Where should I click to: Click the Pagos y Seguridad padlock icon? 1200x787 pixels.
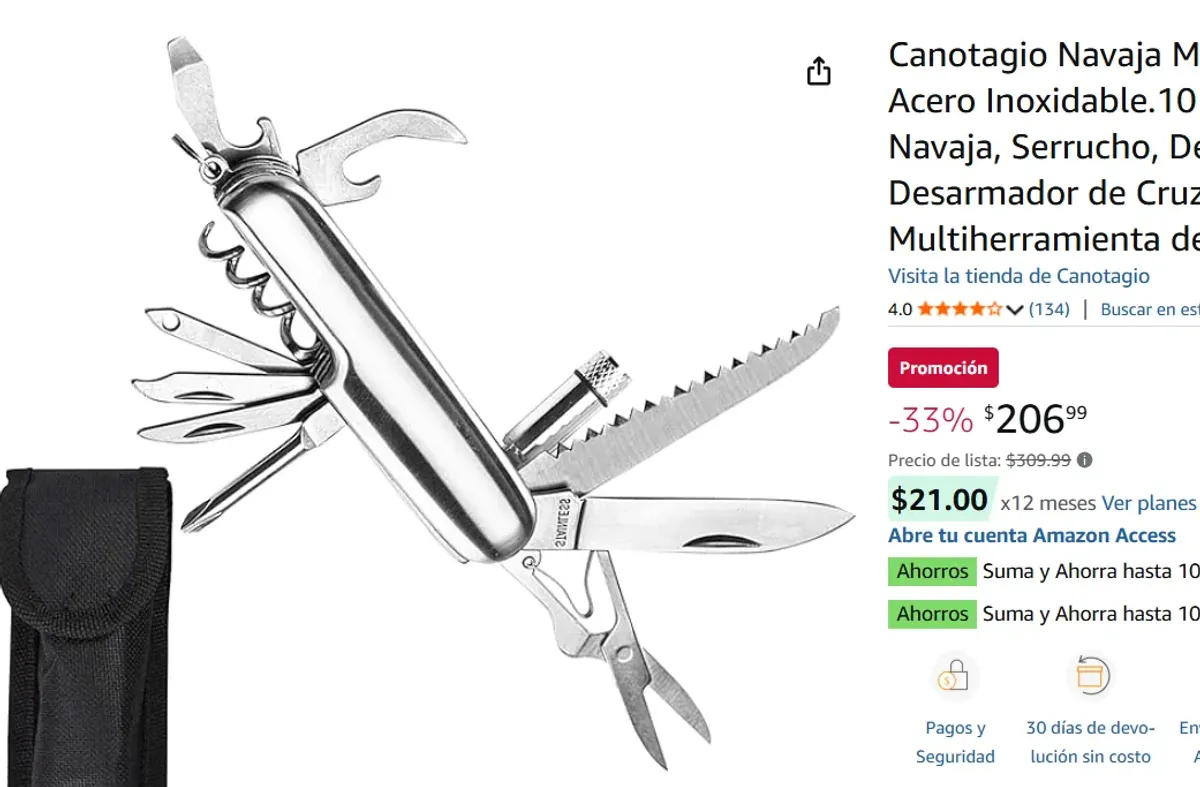[x=953, y=678]
